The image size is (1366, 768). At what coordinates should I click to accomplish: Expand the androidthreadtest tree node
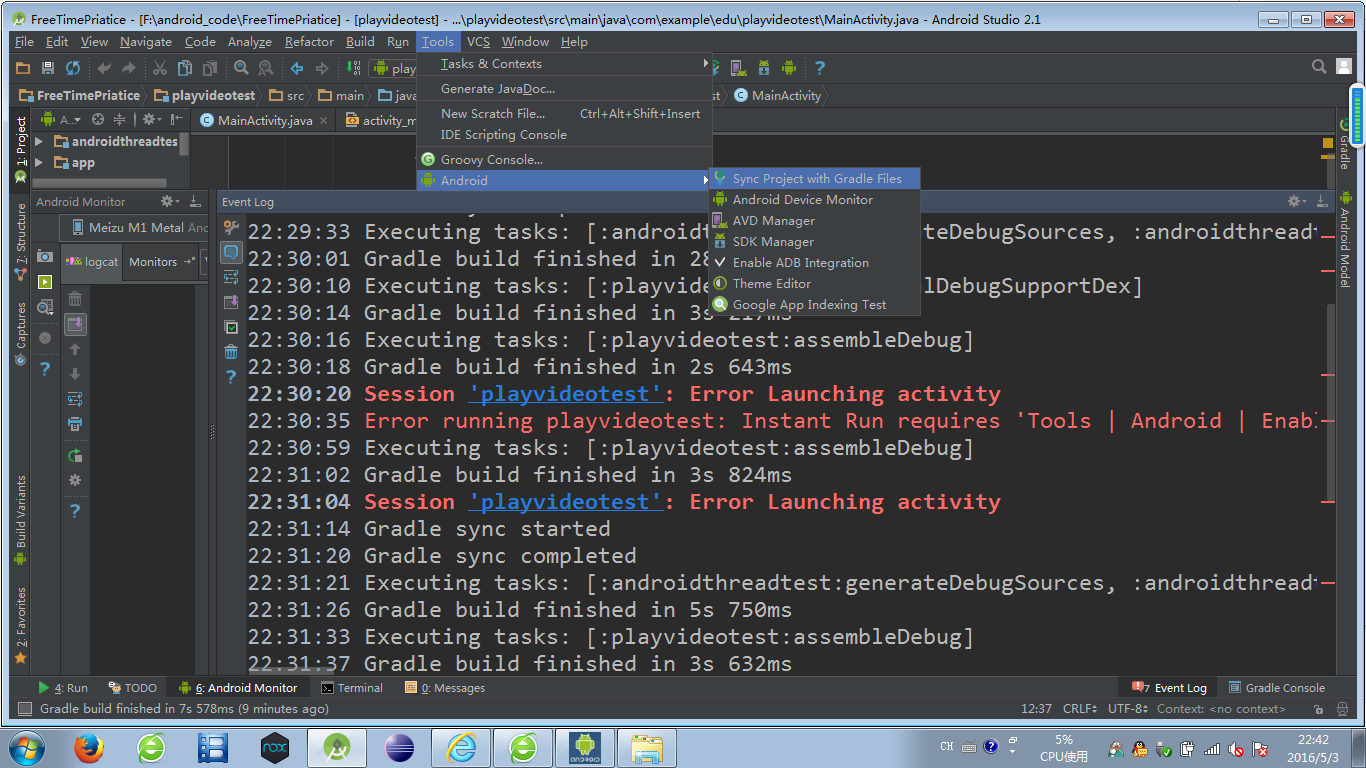39,142
